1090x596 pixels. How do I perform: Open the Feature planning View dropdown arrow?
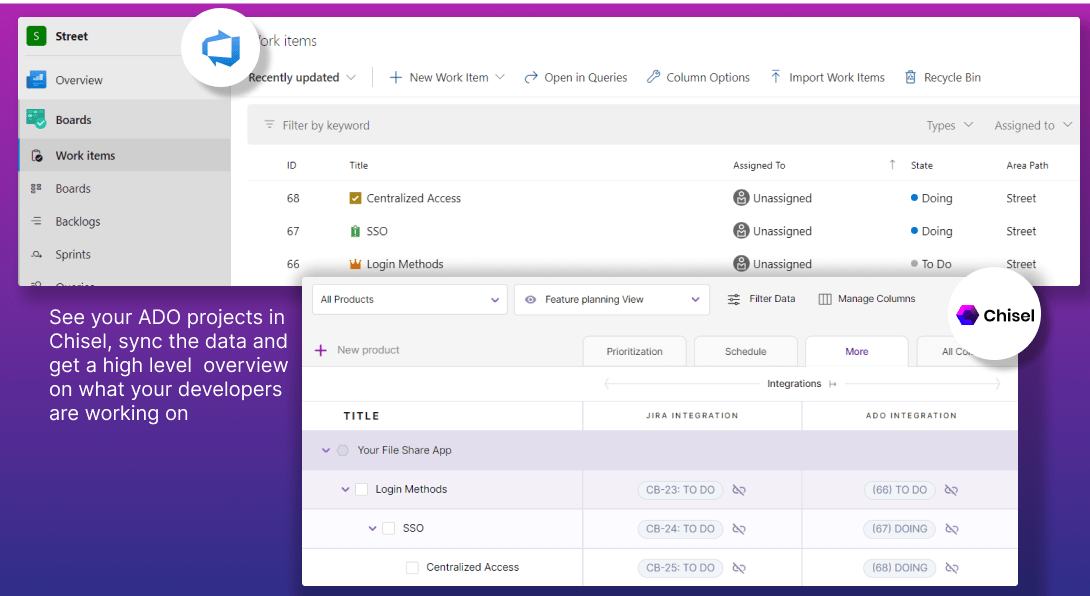pyautogui.click(x=695, y=300)
